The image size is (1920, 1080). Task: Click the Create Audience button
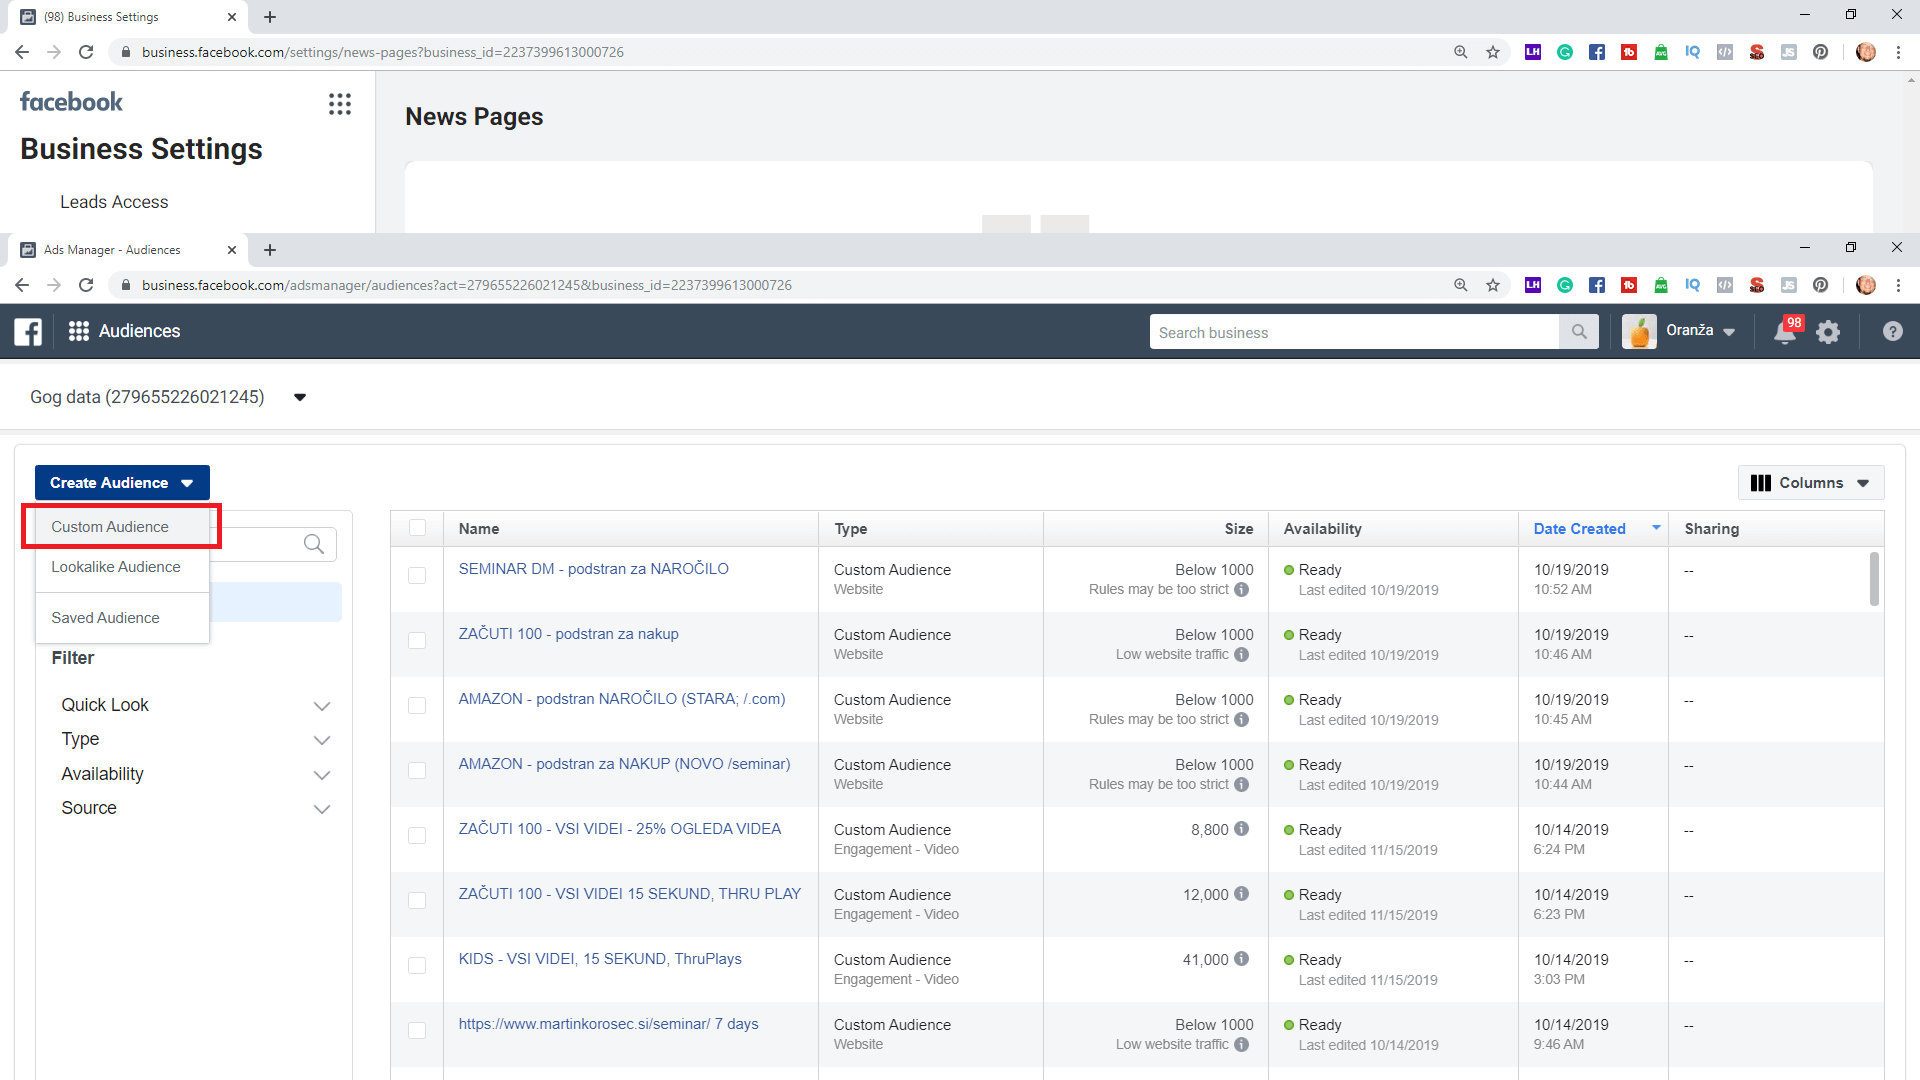(x=122, y=483)
